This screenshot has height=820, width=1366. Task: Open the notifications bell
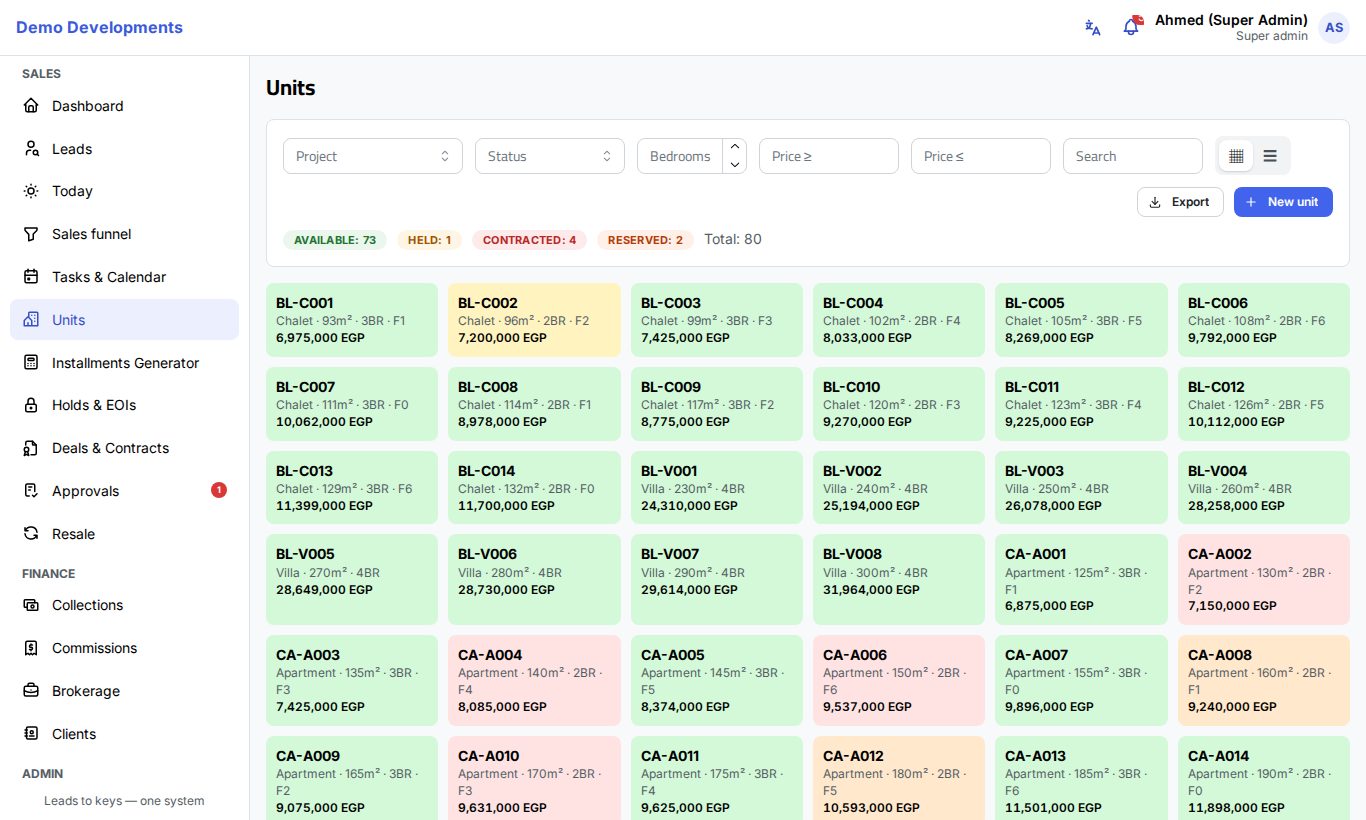pos(1131,27)
